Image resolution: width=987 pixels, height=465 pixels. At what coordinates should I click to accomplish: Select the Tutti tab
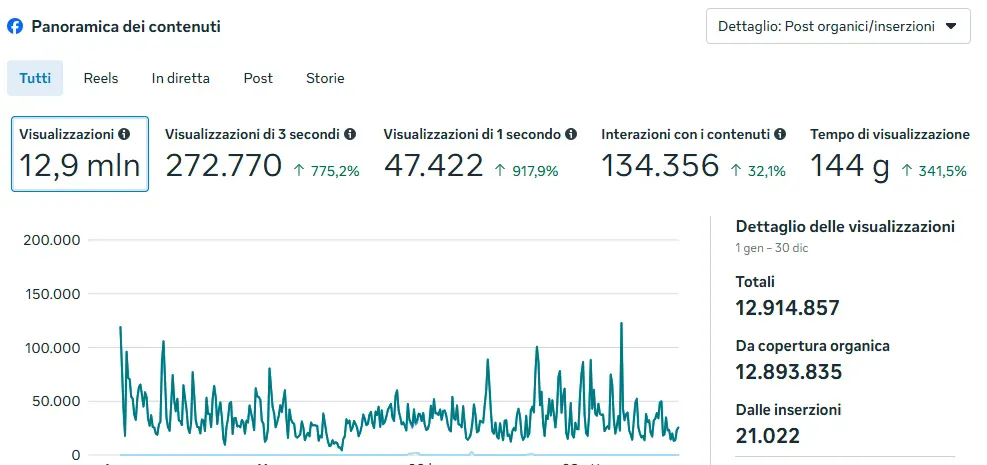pyautogui.click(x=35, y=78)
